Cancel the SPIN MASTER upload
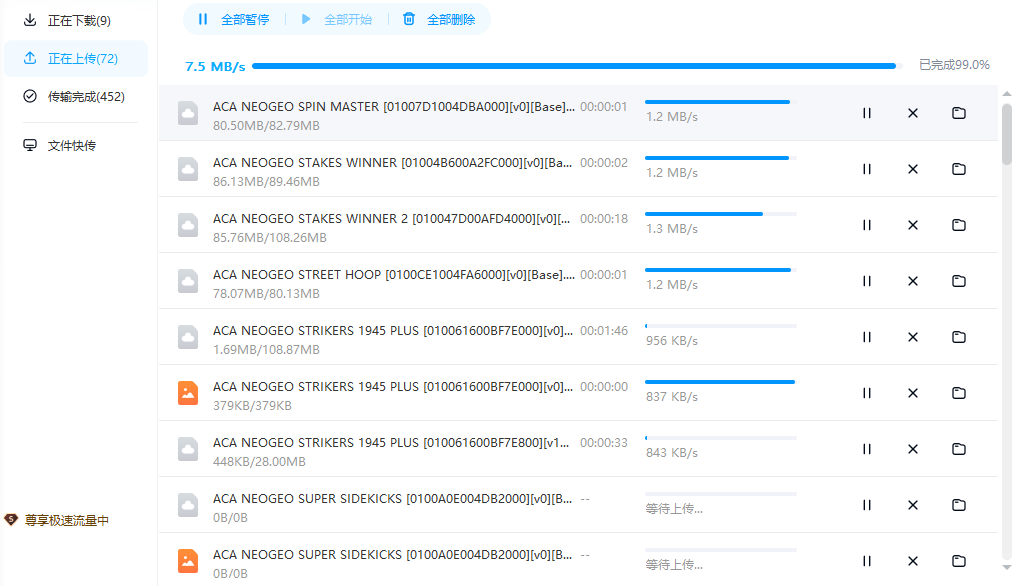This screenshot has width=1019, height=586. pyautogui.click(x=912, y=113)
